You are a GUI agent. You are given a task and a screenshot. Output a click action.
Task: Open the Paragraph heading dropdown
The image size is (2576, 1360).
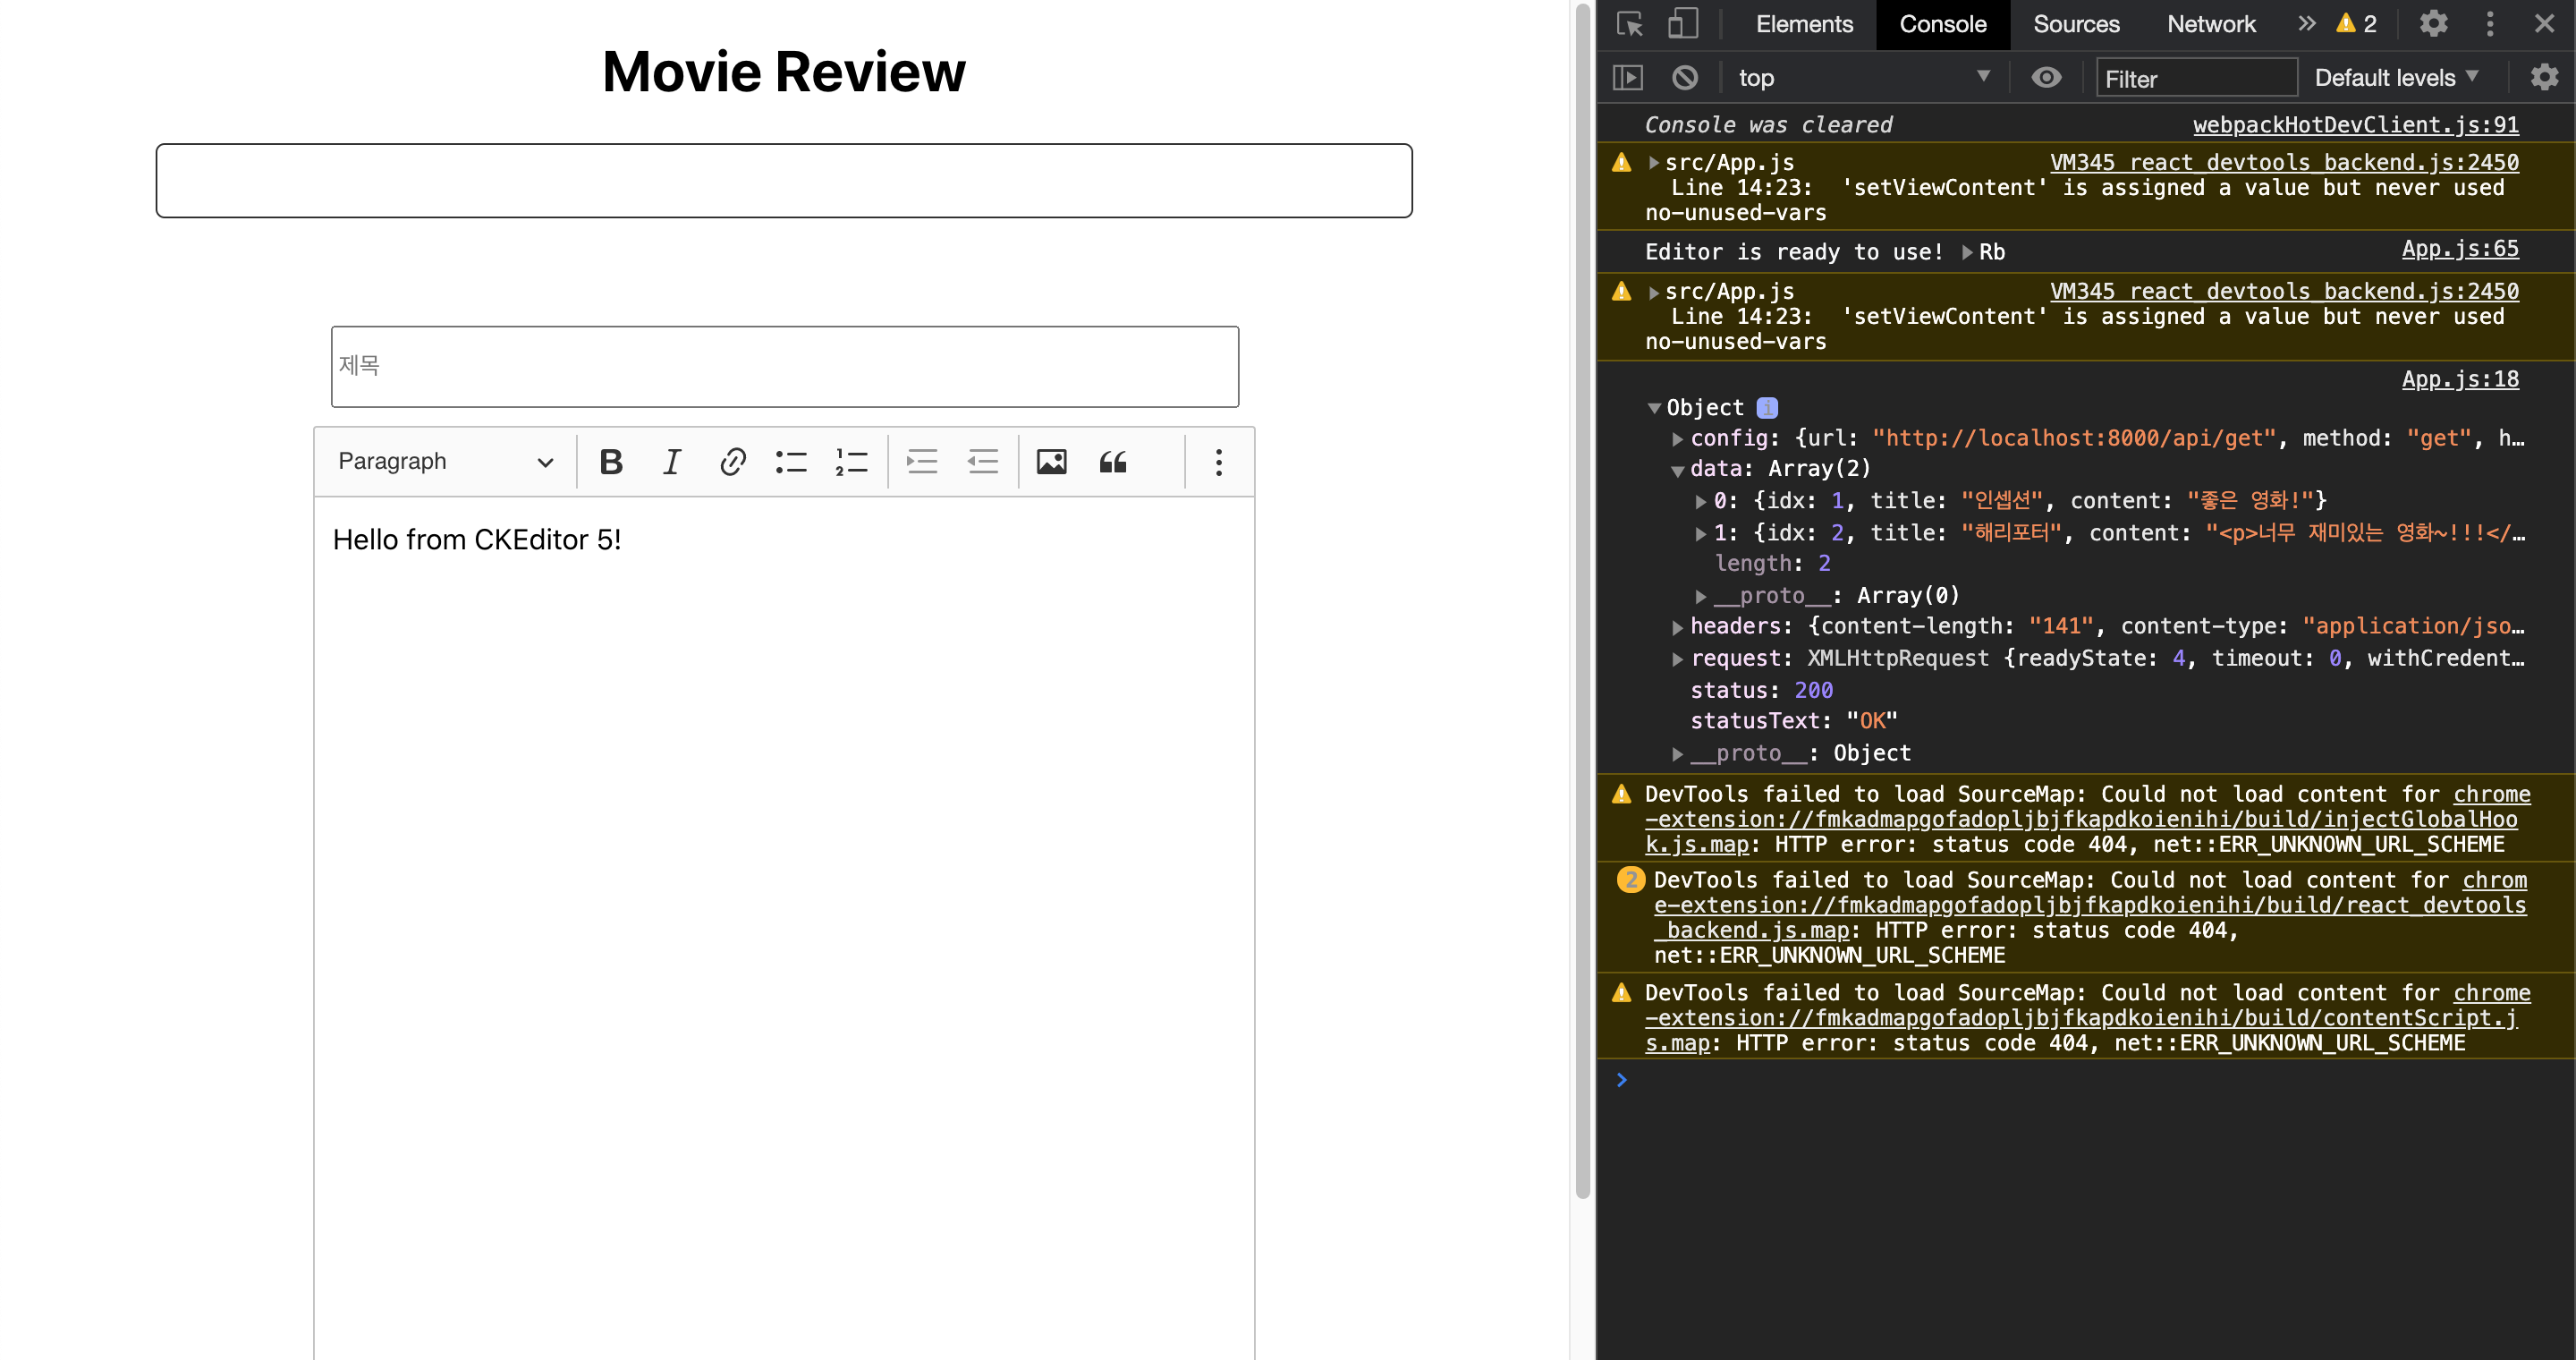tap(445, 462)
